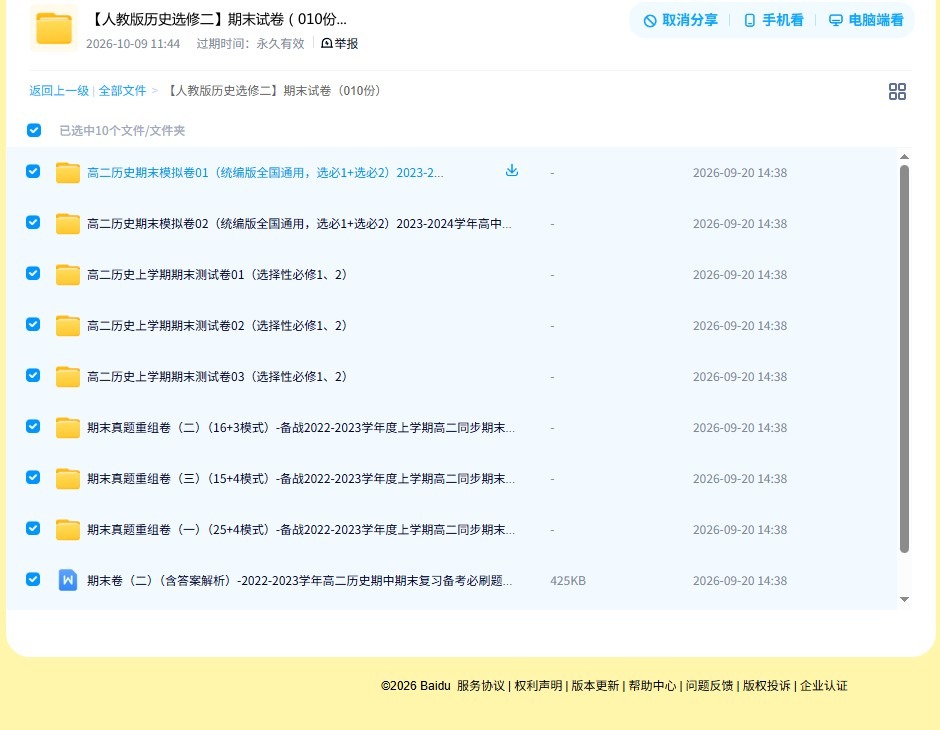This screenshot has width=940, height=730.
Task: Click folder icon of 期末测试卷02
Action: [68, 325]
